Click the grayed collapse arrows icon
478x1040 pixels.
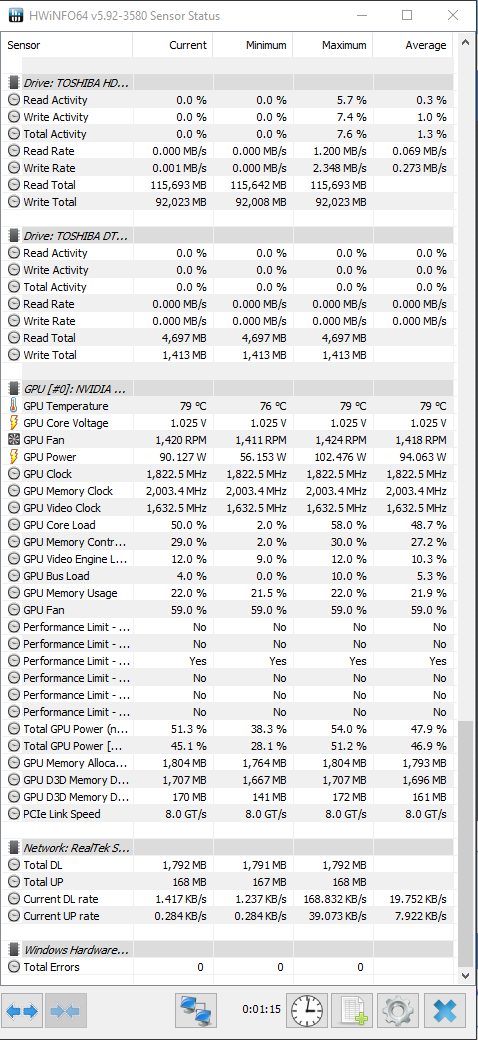pyautogui.click(x=65, y=1011)
